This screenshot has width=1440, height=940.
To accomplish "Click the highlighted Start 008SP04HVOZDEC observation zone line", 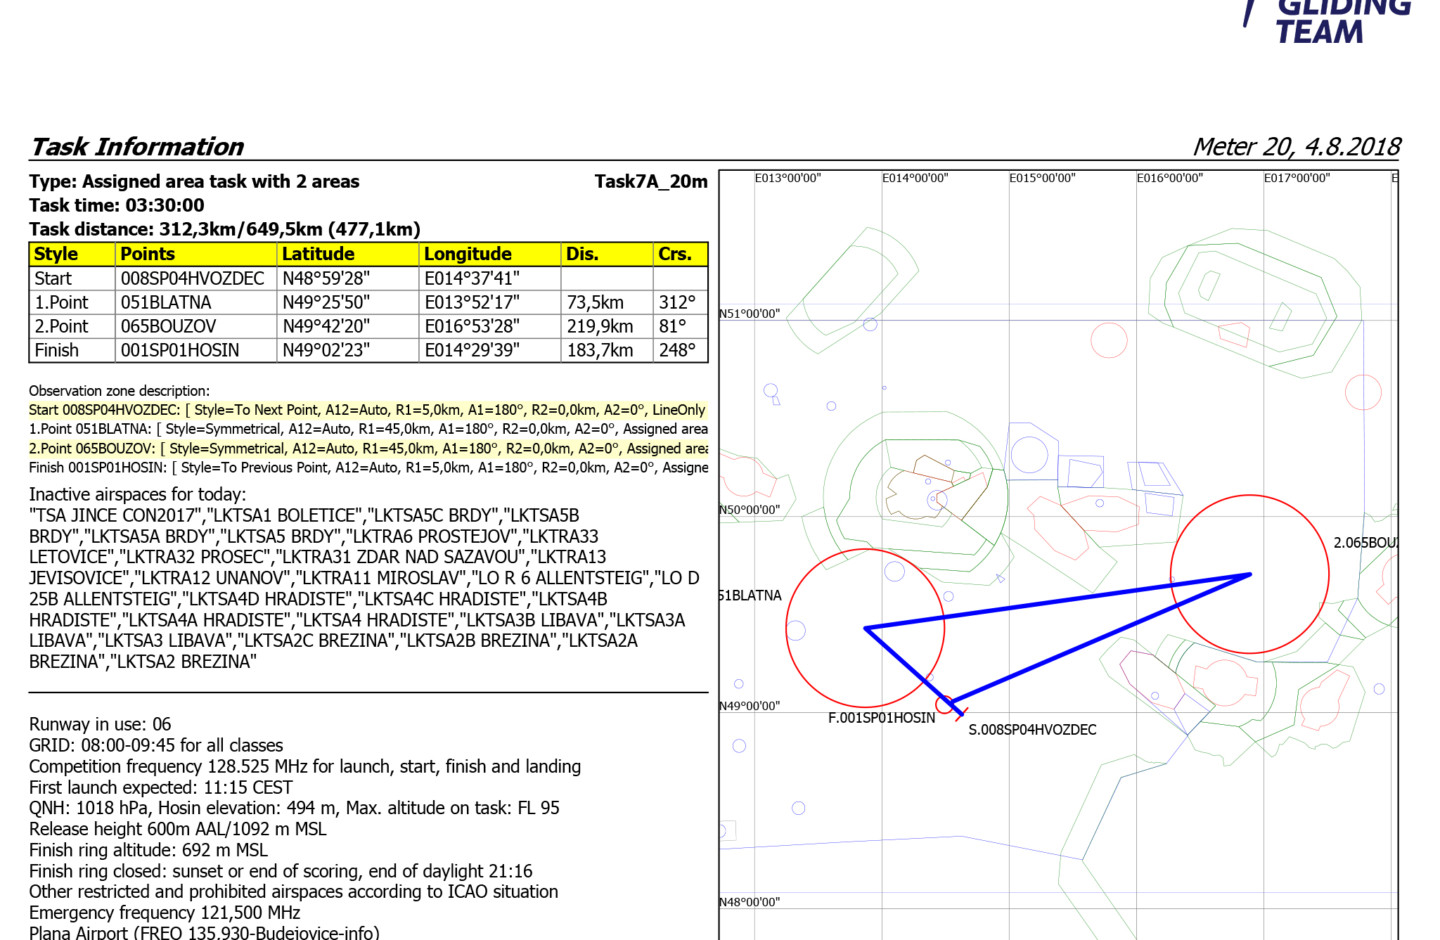I will tap(367, 410).
